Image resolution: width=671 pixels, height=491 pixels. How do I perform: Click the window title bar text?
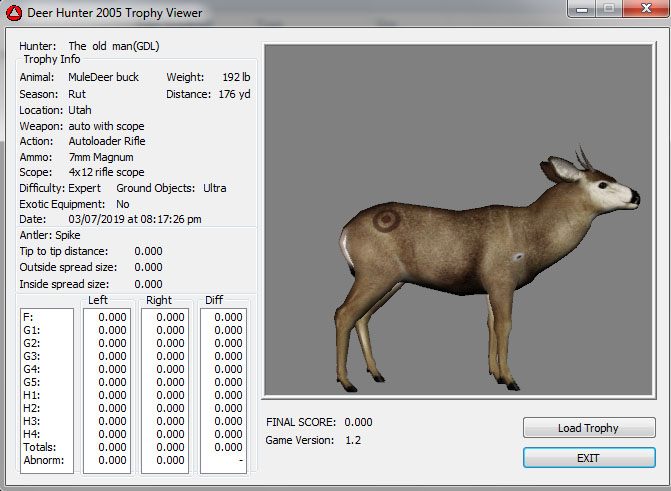117,13
